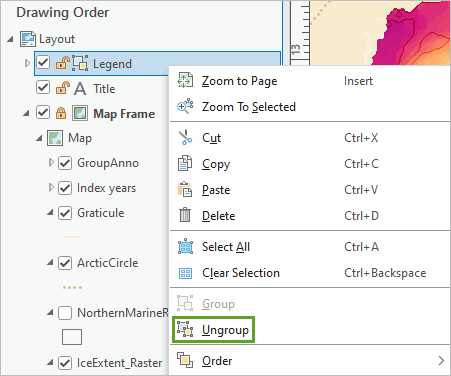Screen dimensions: 451x376
Task: Unlock the Map Frame padlock
Action: [61, 113]
